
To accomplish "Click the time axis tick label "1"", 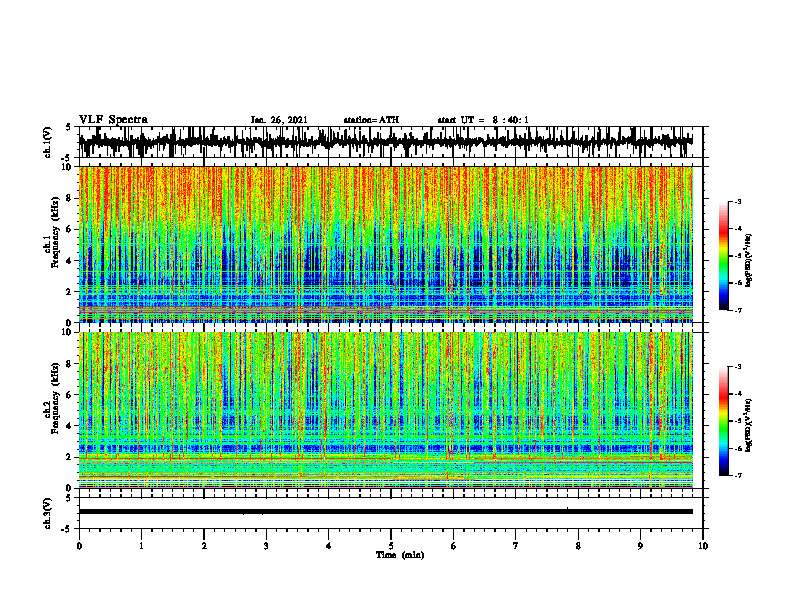I will click(141, 546).
